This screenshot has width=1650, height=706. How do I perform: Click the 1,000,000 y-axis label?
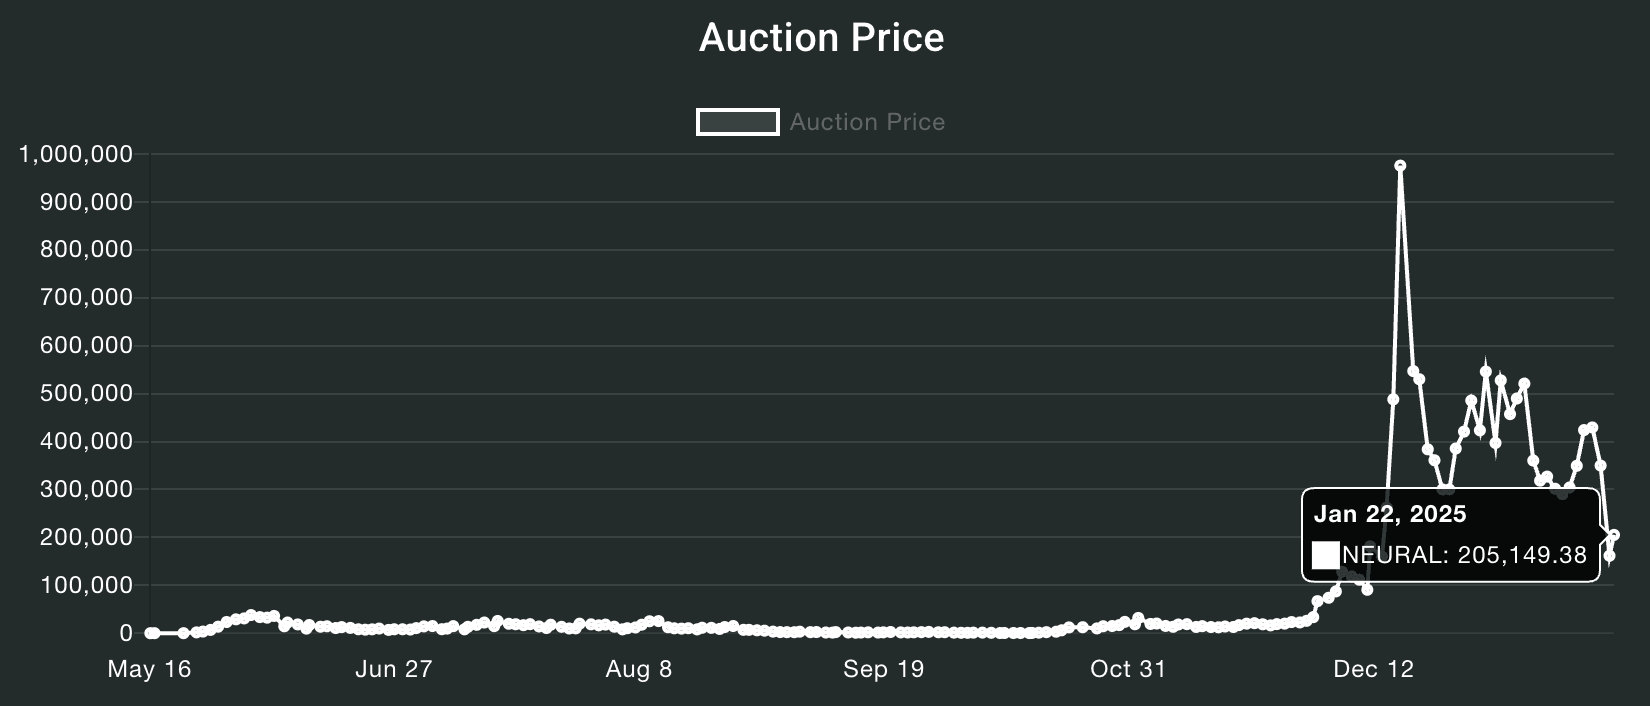(x=76, y=154)
